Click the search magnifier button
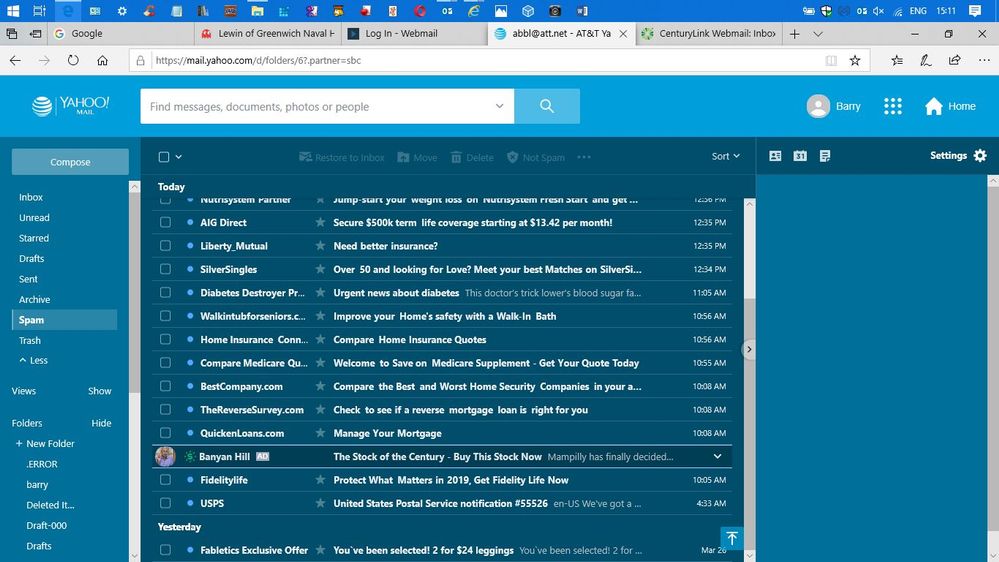 point(547,106)
